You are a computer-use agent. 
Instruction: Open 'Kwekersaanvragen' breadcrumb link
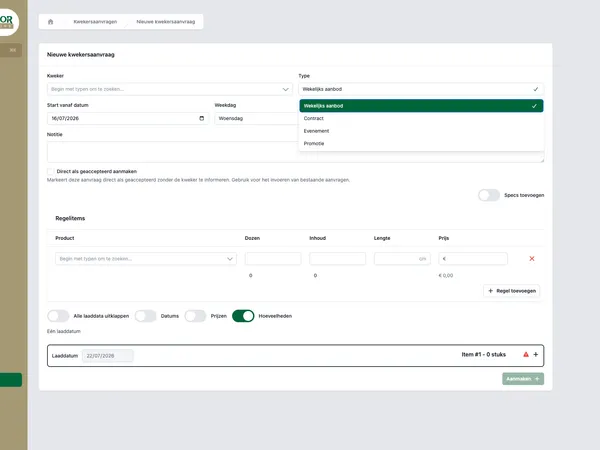[95, 22]
